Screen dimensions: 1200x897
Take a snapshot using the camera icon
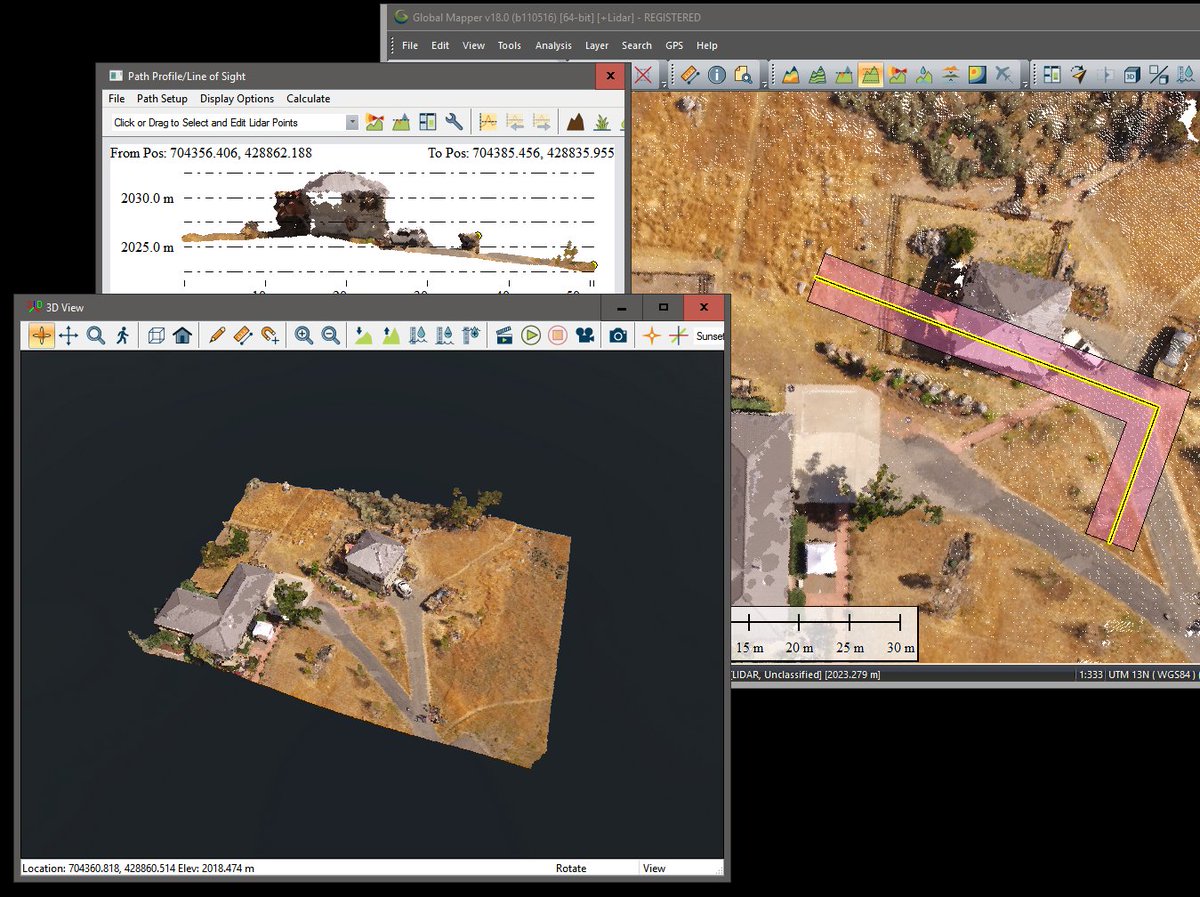(x=617, y=336)
